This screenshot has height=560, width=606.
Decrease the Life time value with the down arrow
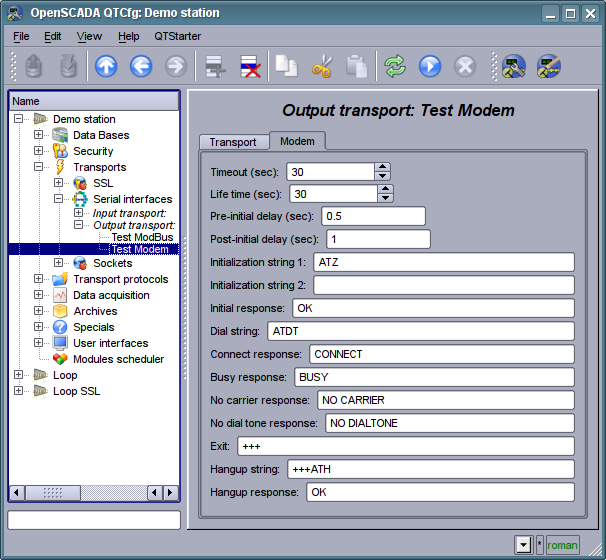(385, 198)
